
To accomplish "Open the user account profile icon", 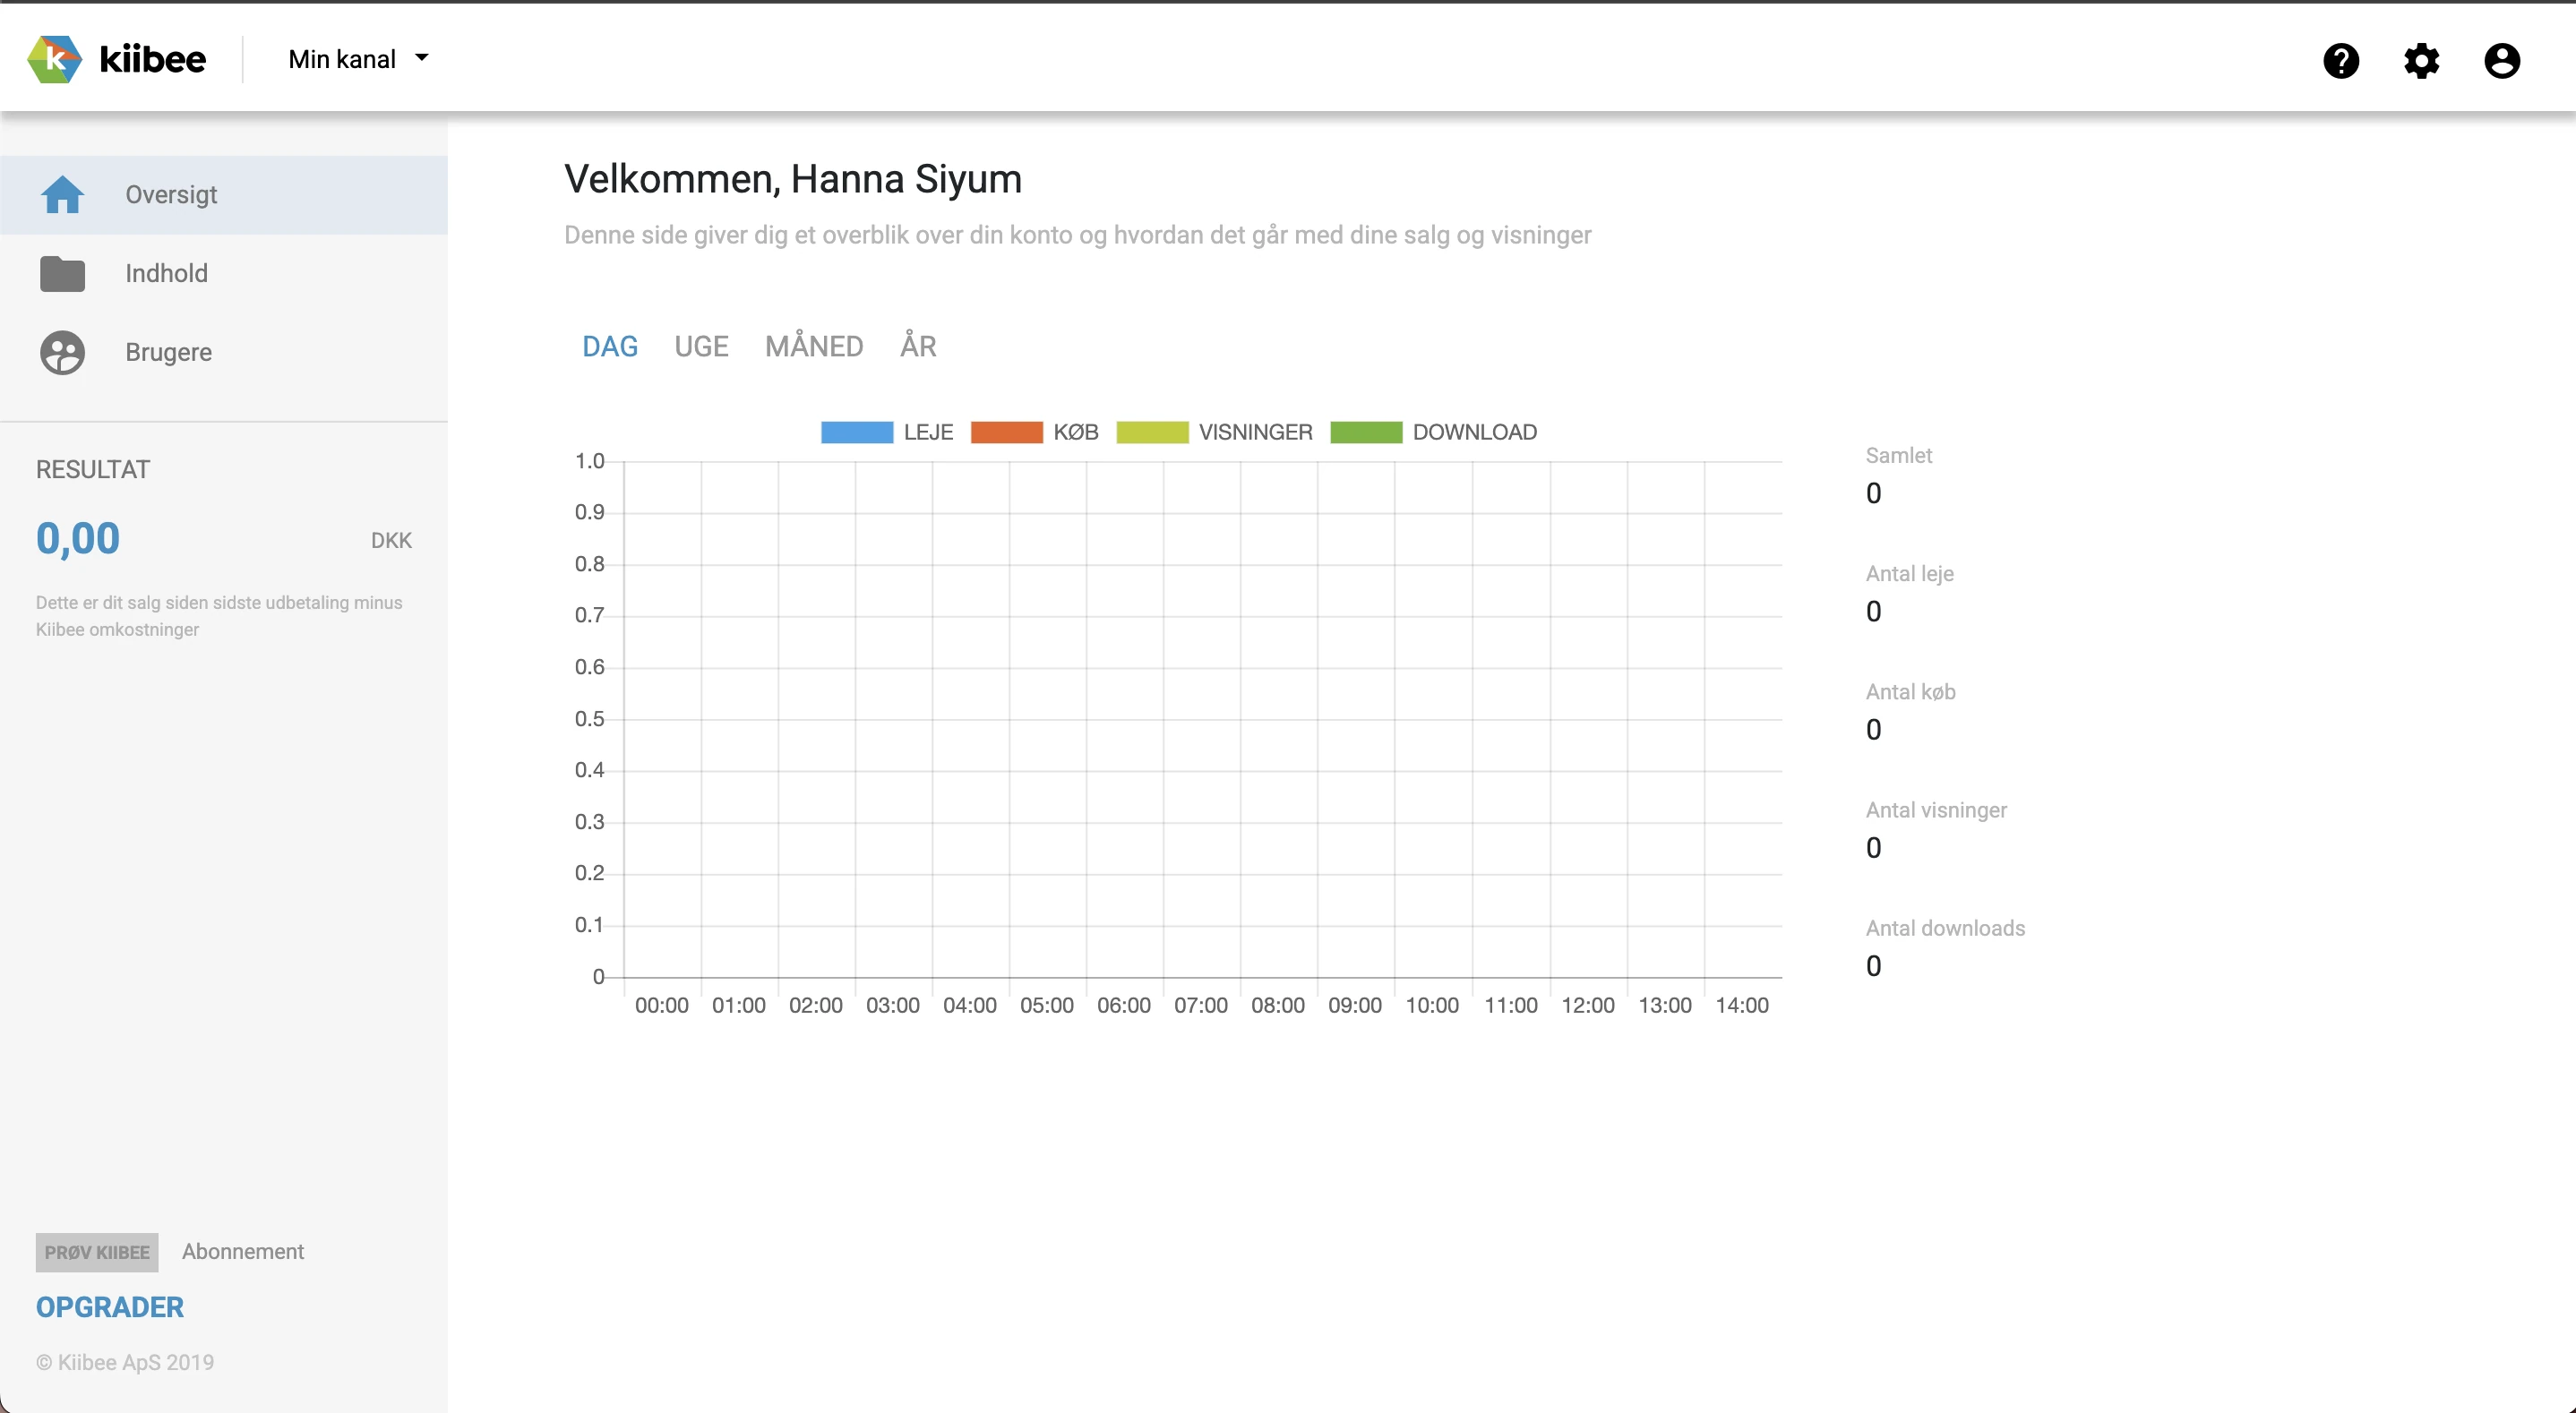I will point(2502,61).
